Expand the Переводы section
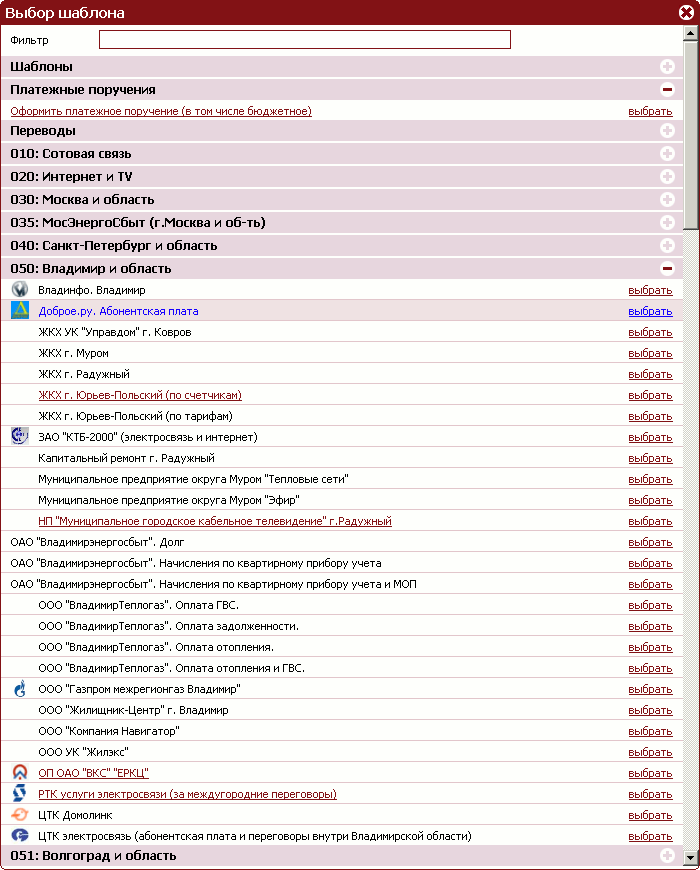The height and width of the screenshot is (870, 700). point(667,130)
